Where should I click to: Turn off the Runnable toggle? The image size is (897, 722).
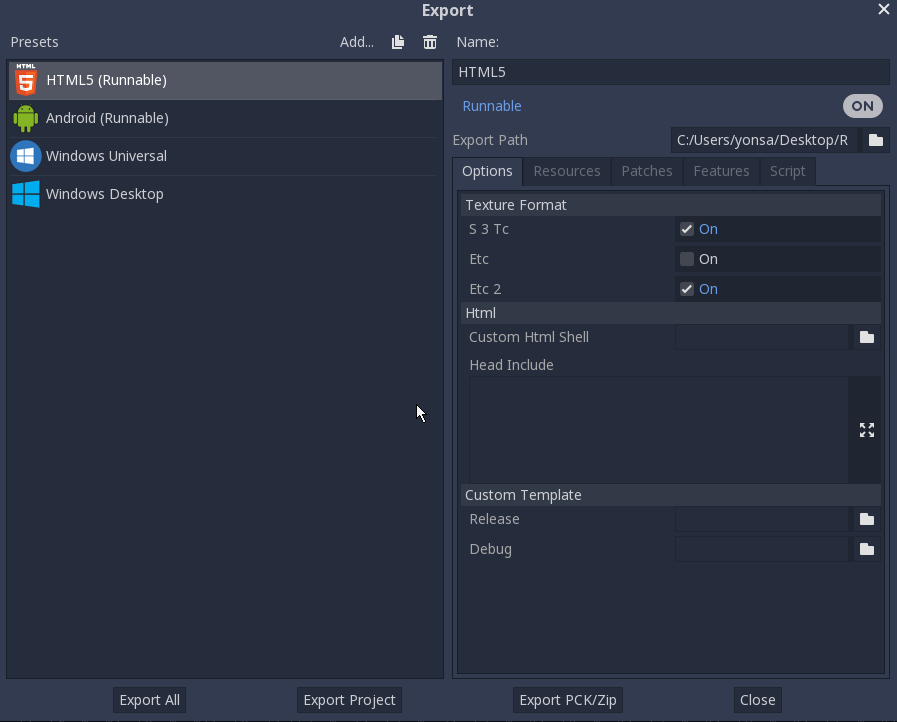[862, 106]
